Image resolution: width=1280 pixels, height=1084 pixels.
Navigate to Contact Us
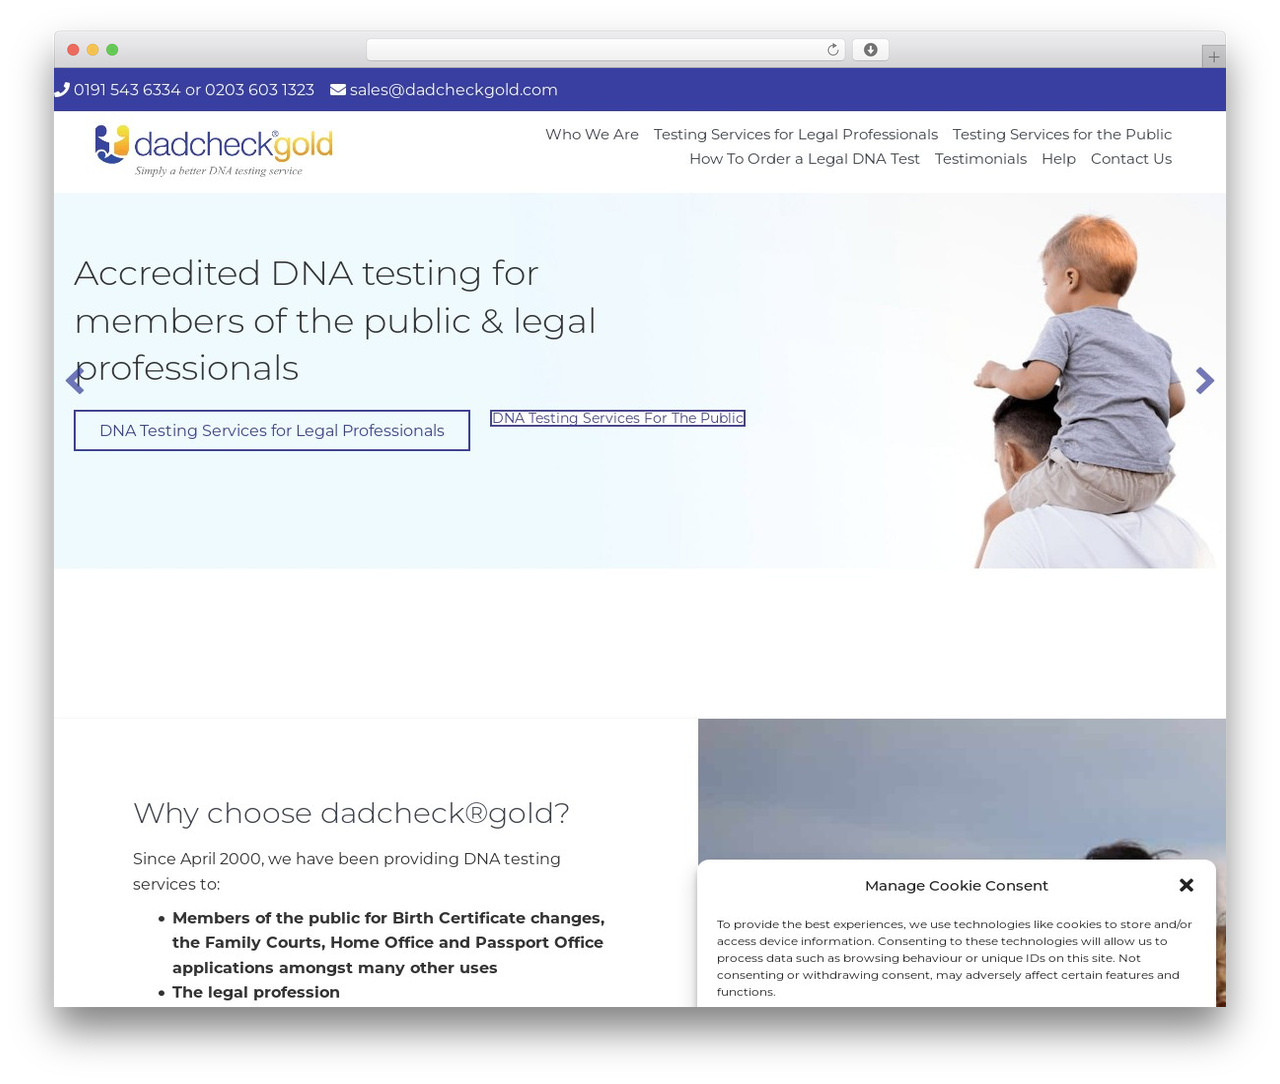coord(1131,159)
